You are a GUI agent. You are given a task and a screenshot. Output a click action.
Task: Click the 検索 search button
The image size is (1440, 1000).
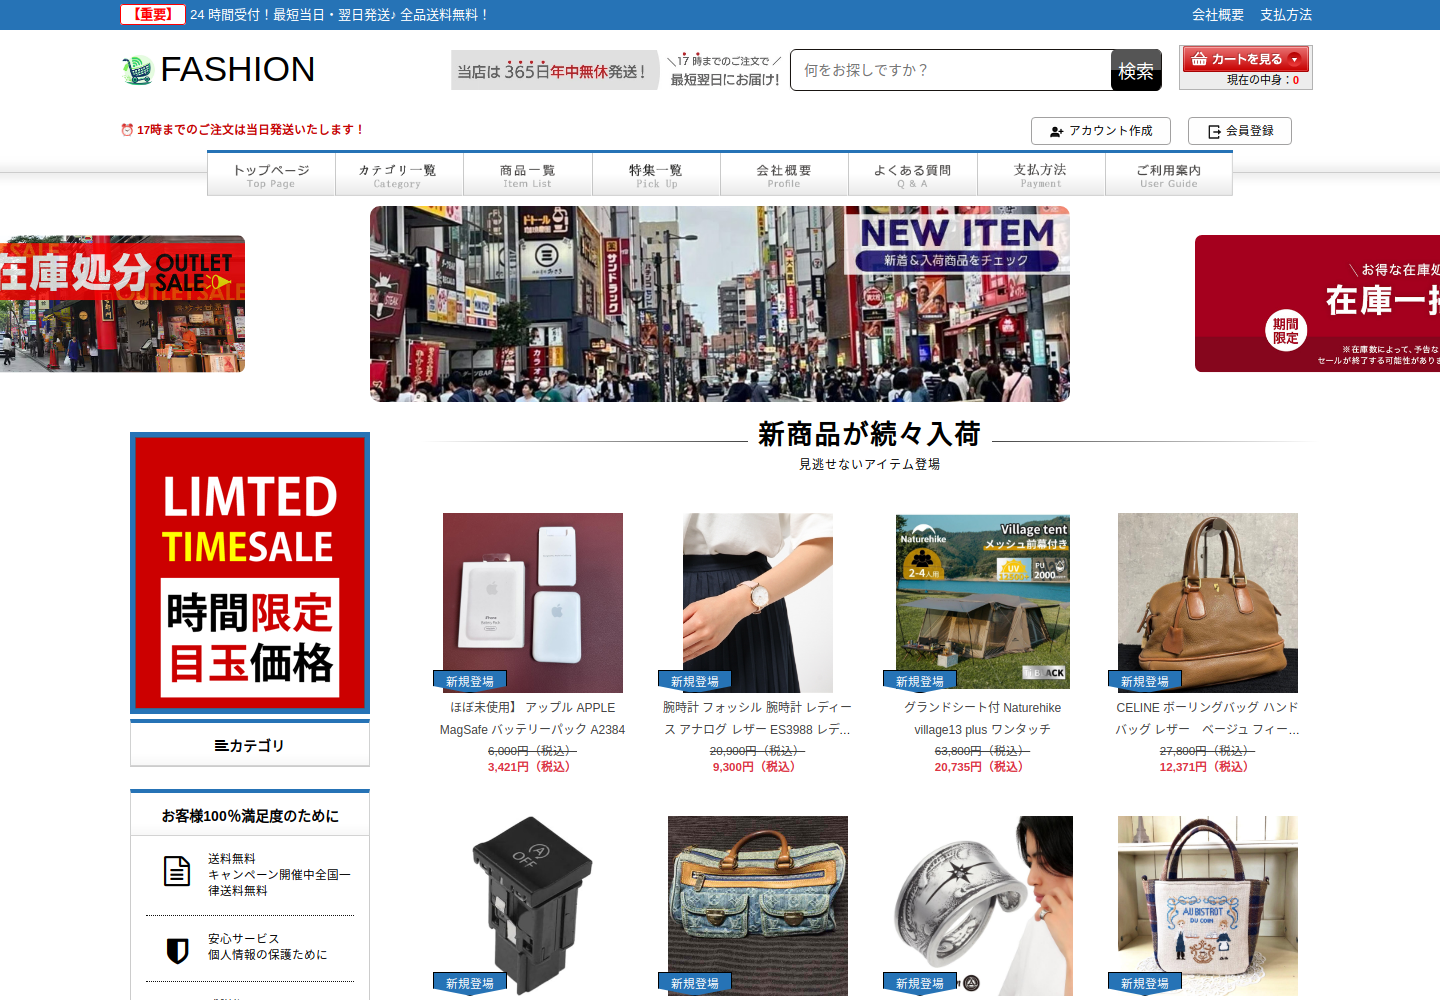tap(1136, 71)
